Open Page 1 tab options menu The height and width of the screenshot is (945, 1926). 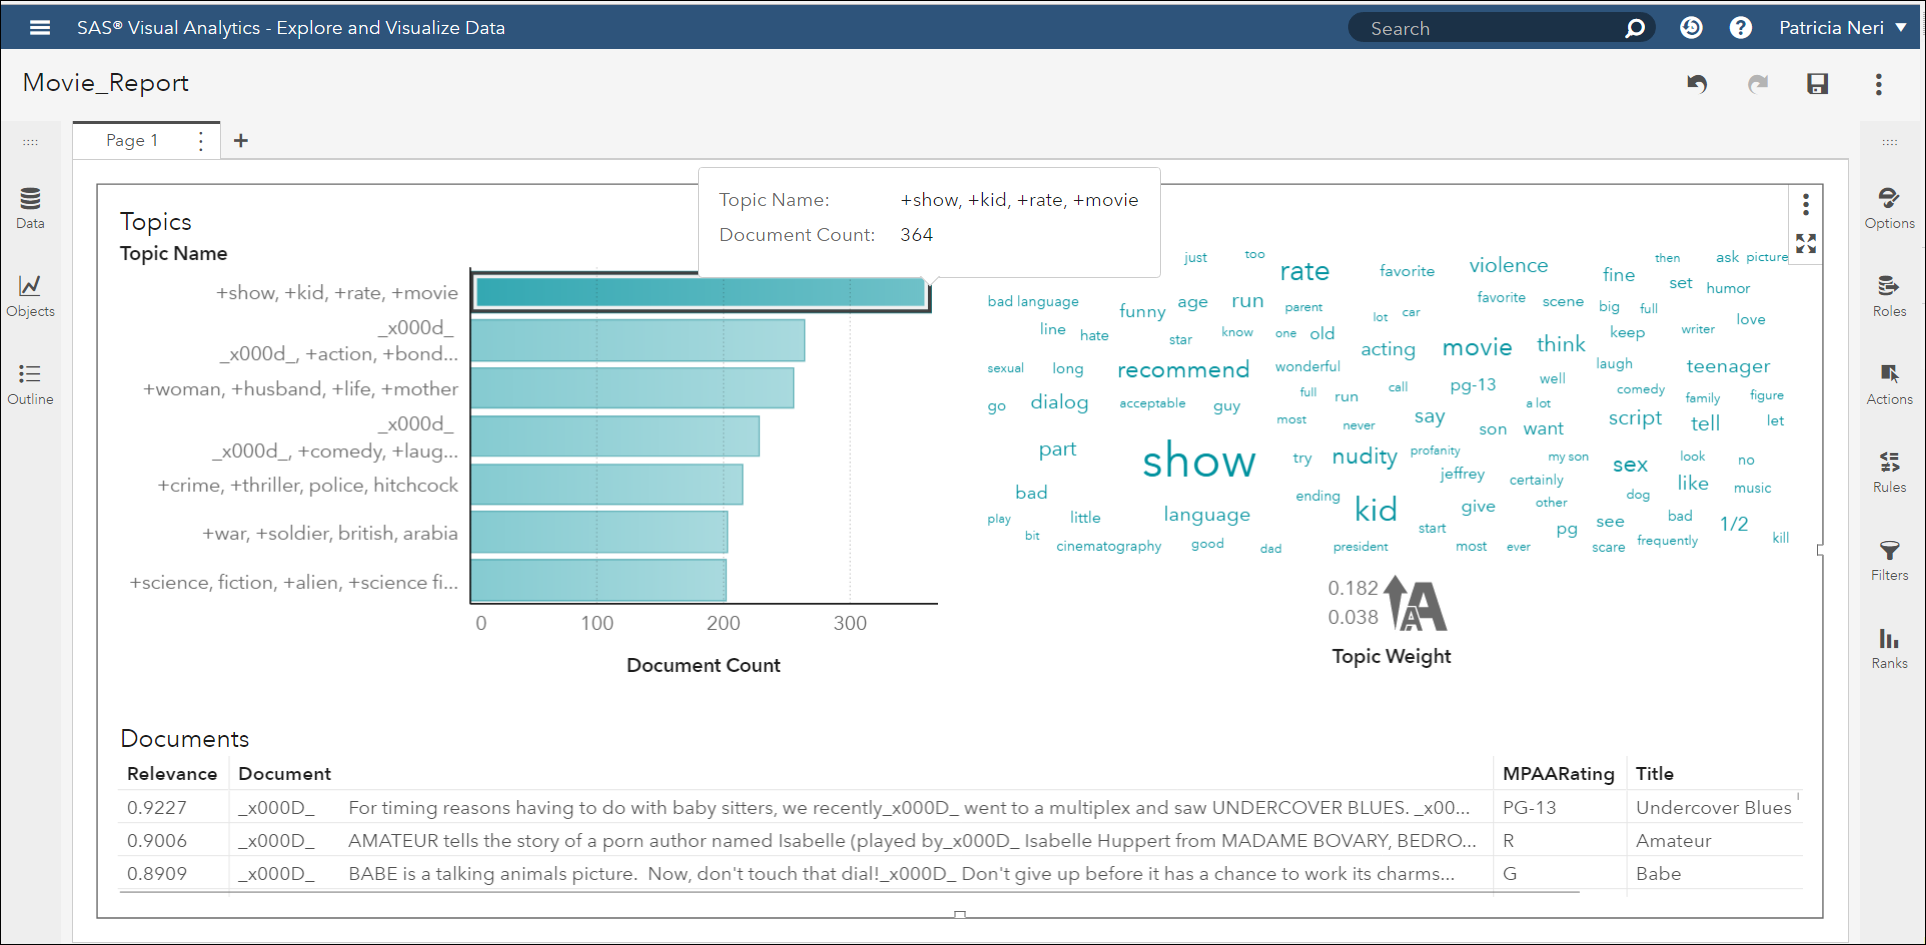point(201,141)
